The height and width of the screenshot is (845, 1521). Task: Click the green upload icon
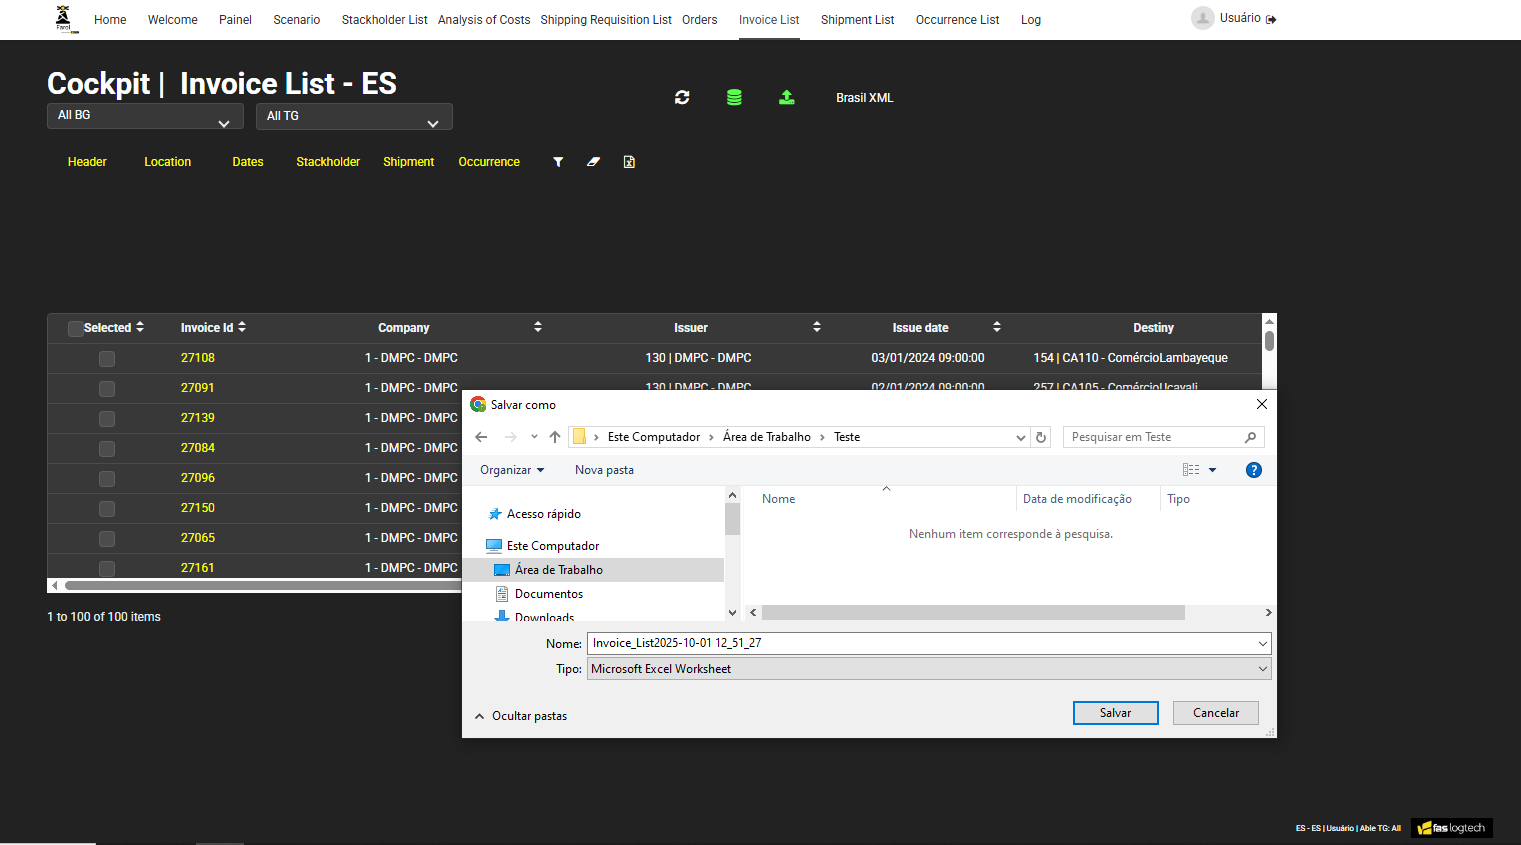[787, 97]
